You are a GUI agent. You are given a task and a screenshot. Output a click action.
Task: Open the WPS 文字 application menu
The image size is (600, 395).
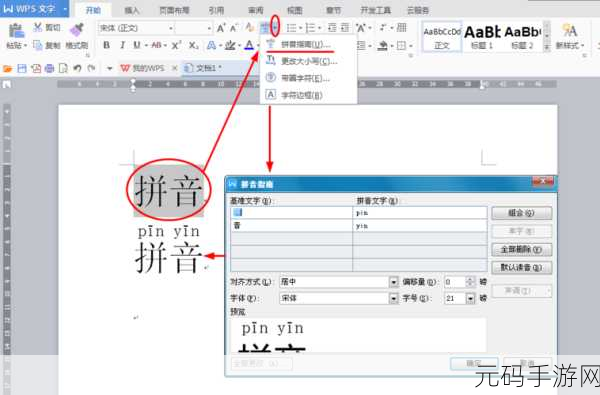coord(34,8)
